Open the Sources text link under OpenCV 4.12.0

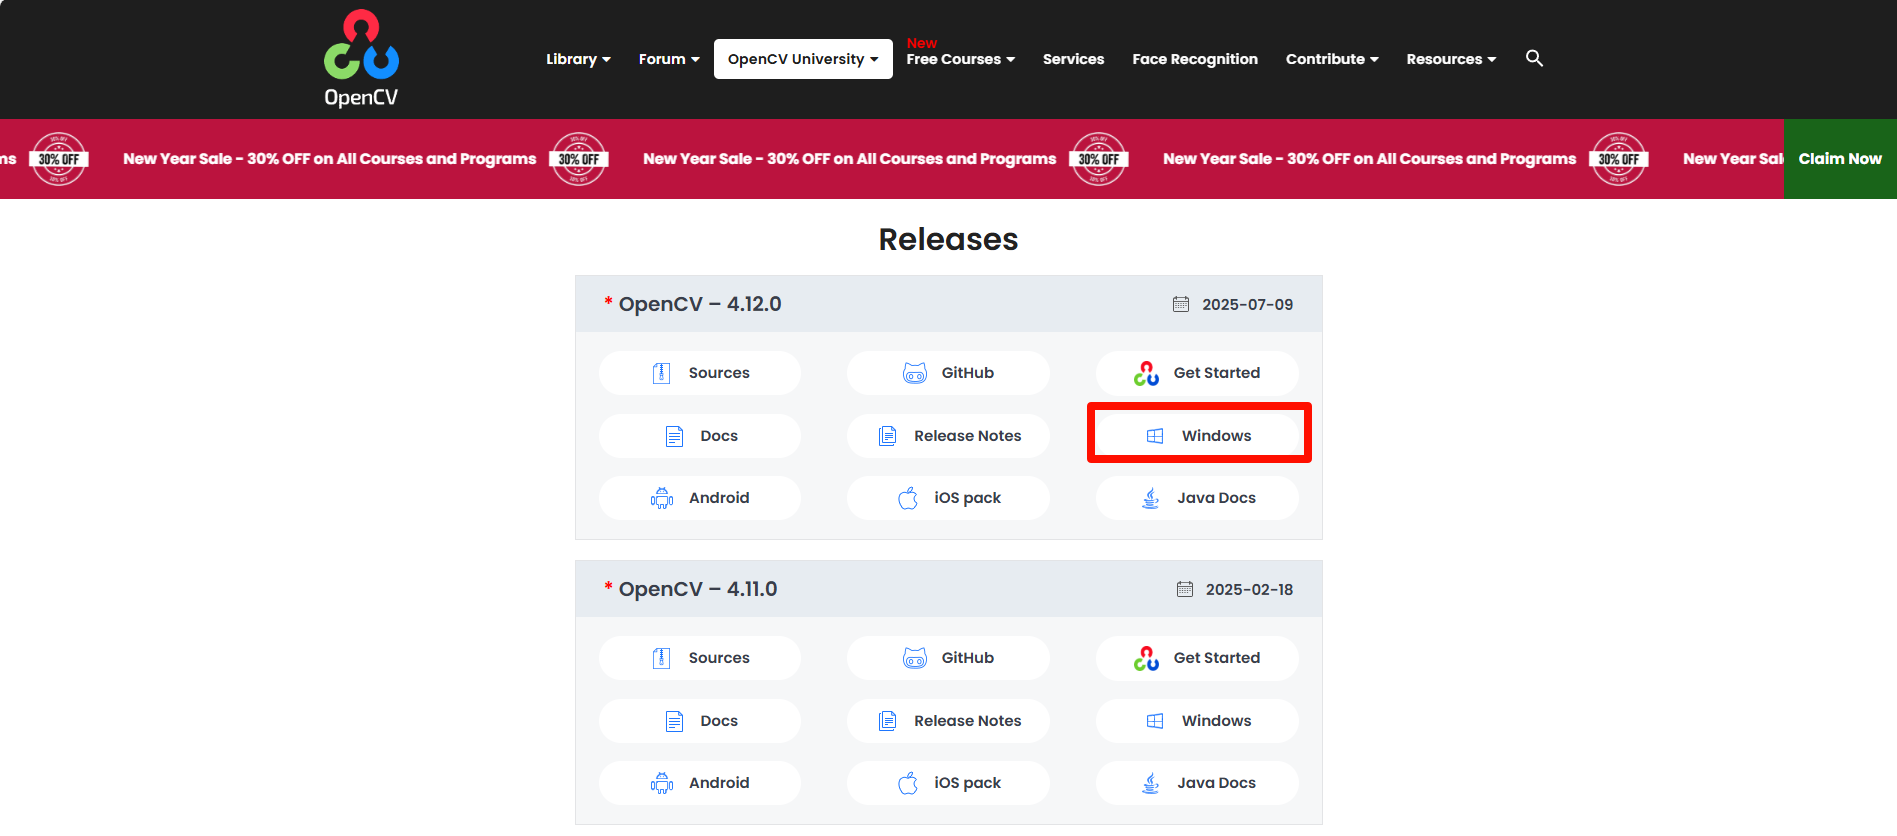pos(719,373)
